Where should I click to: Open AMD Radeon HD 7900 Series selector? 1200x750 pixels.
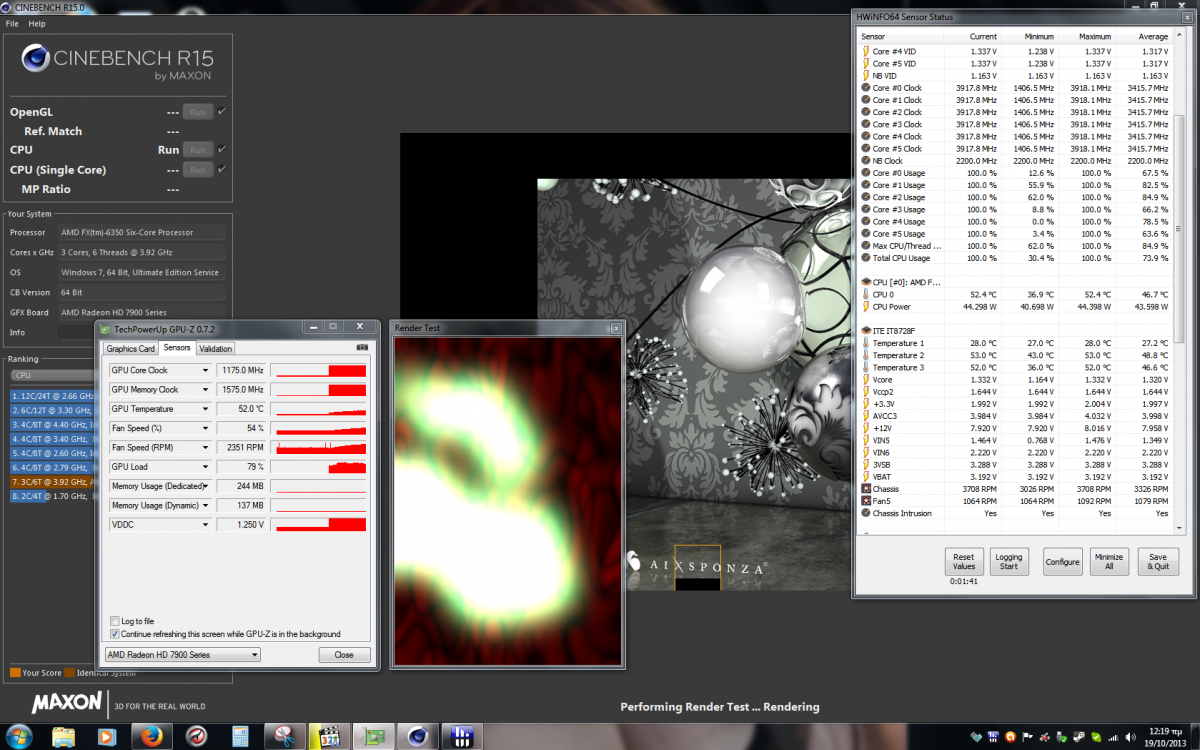(x=183, y=655)
